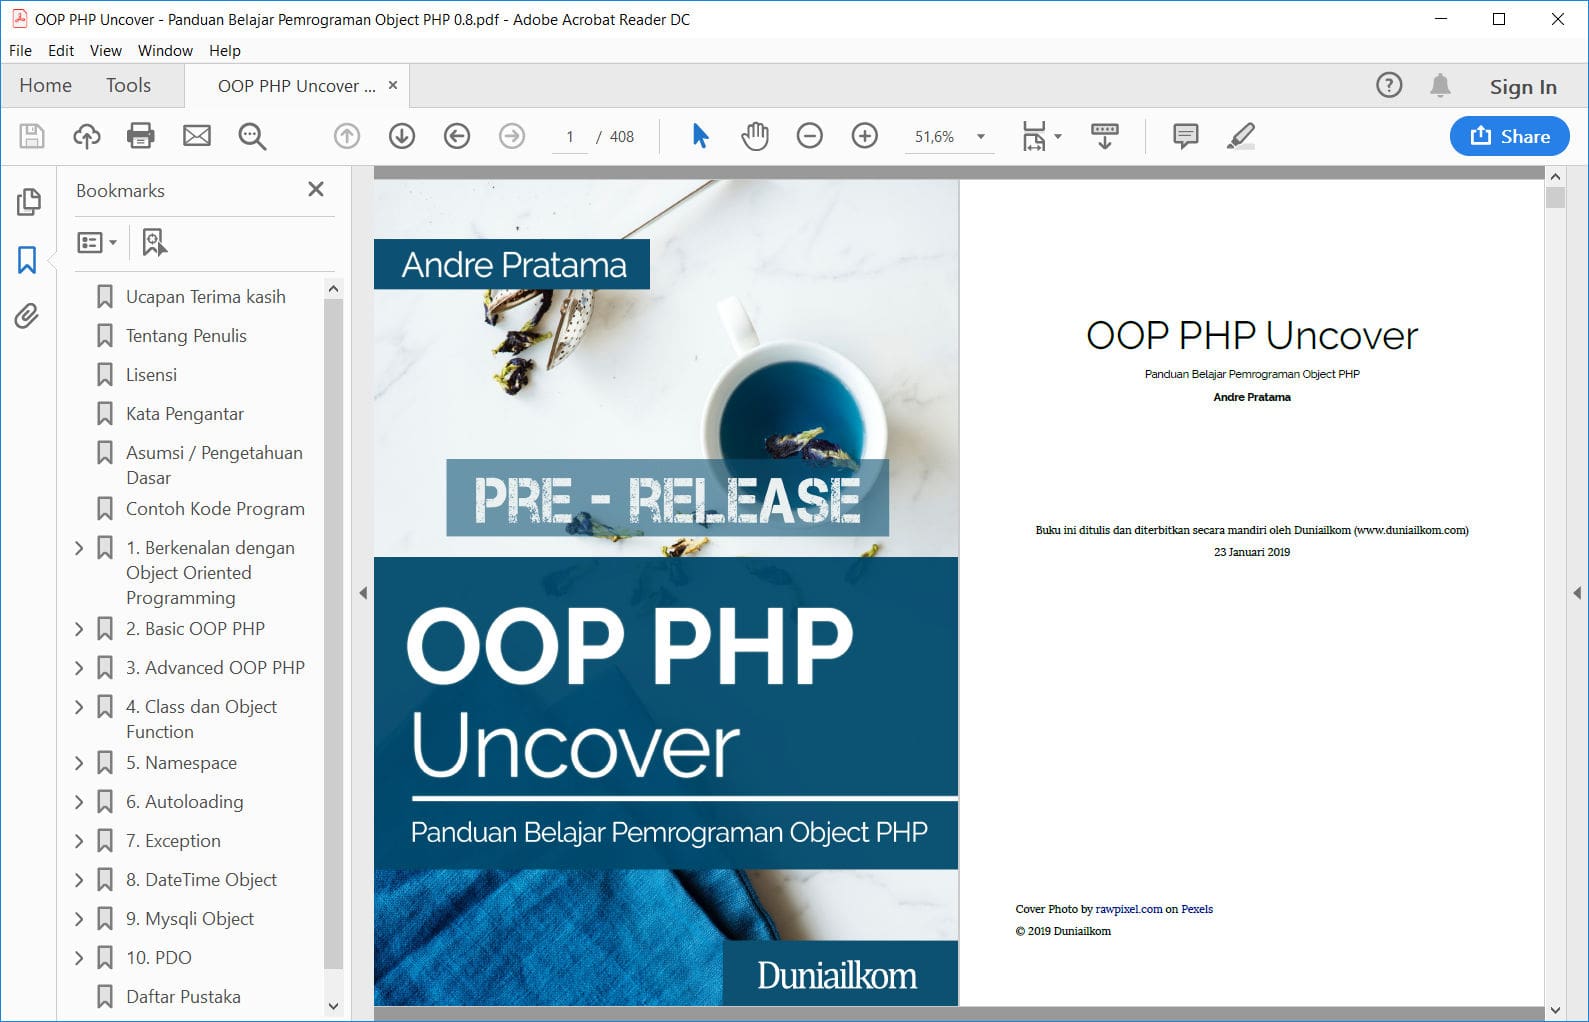Image resolution: width=1589 pixels, height=1022 pixels.
Task: Expand bookmark 2. Basic OOP PHP
Action: 79,629
